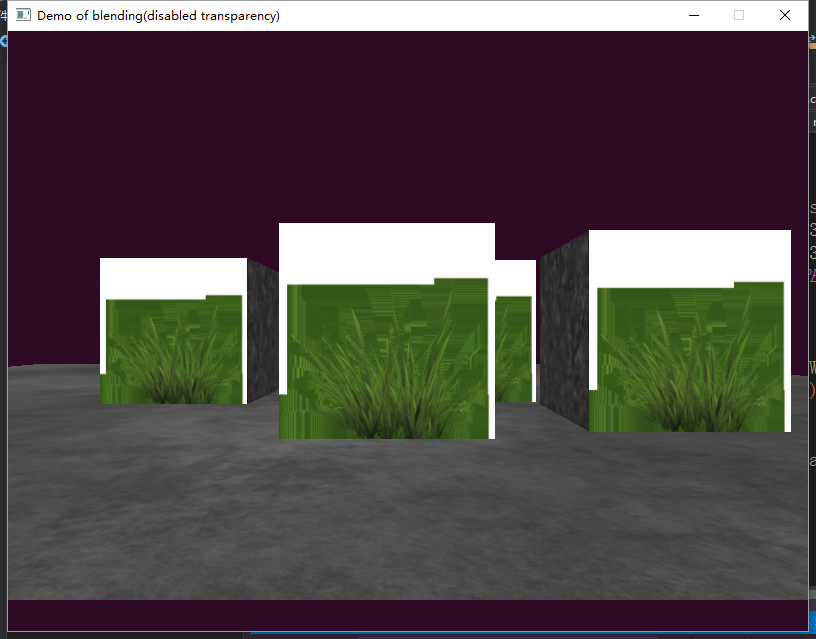Click the dark icon strip on the far left
Viewport: 816px width, 639px height.
3,300
